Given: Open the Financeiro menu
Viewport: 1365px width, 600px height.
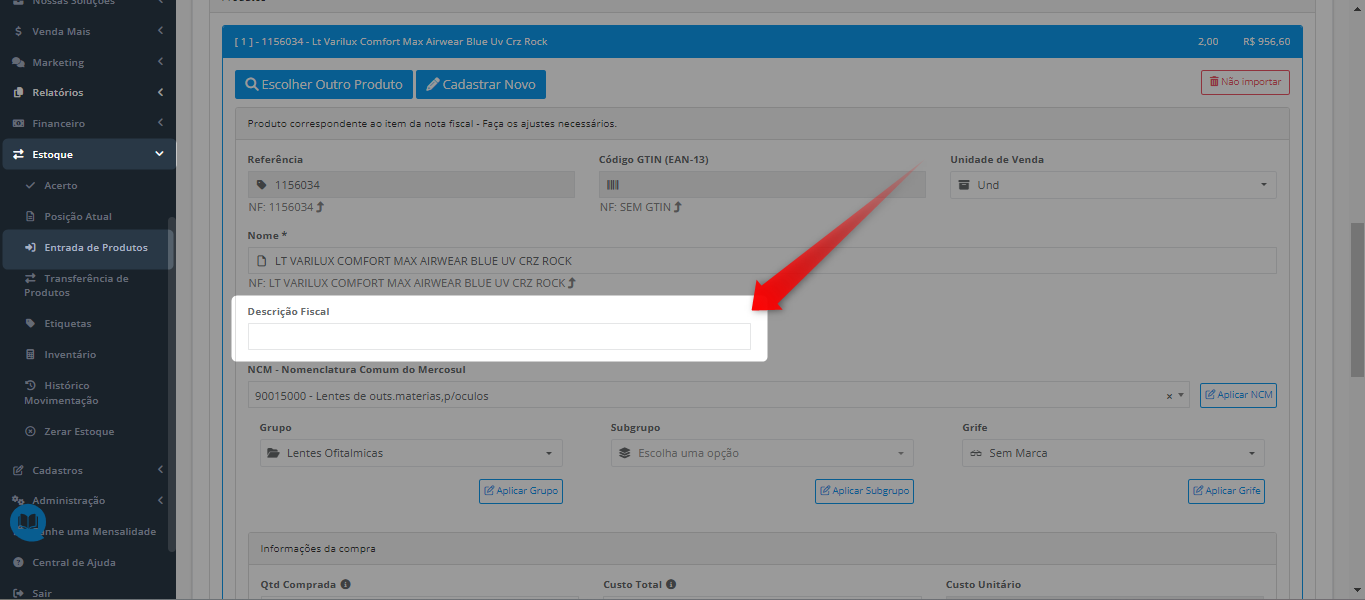Looking at the screenshot, I should click(x=88, y=124).
